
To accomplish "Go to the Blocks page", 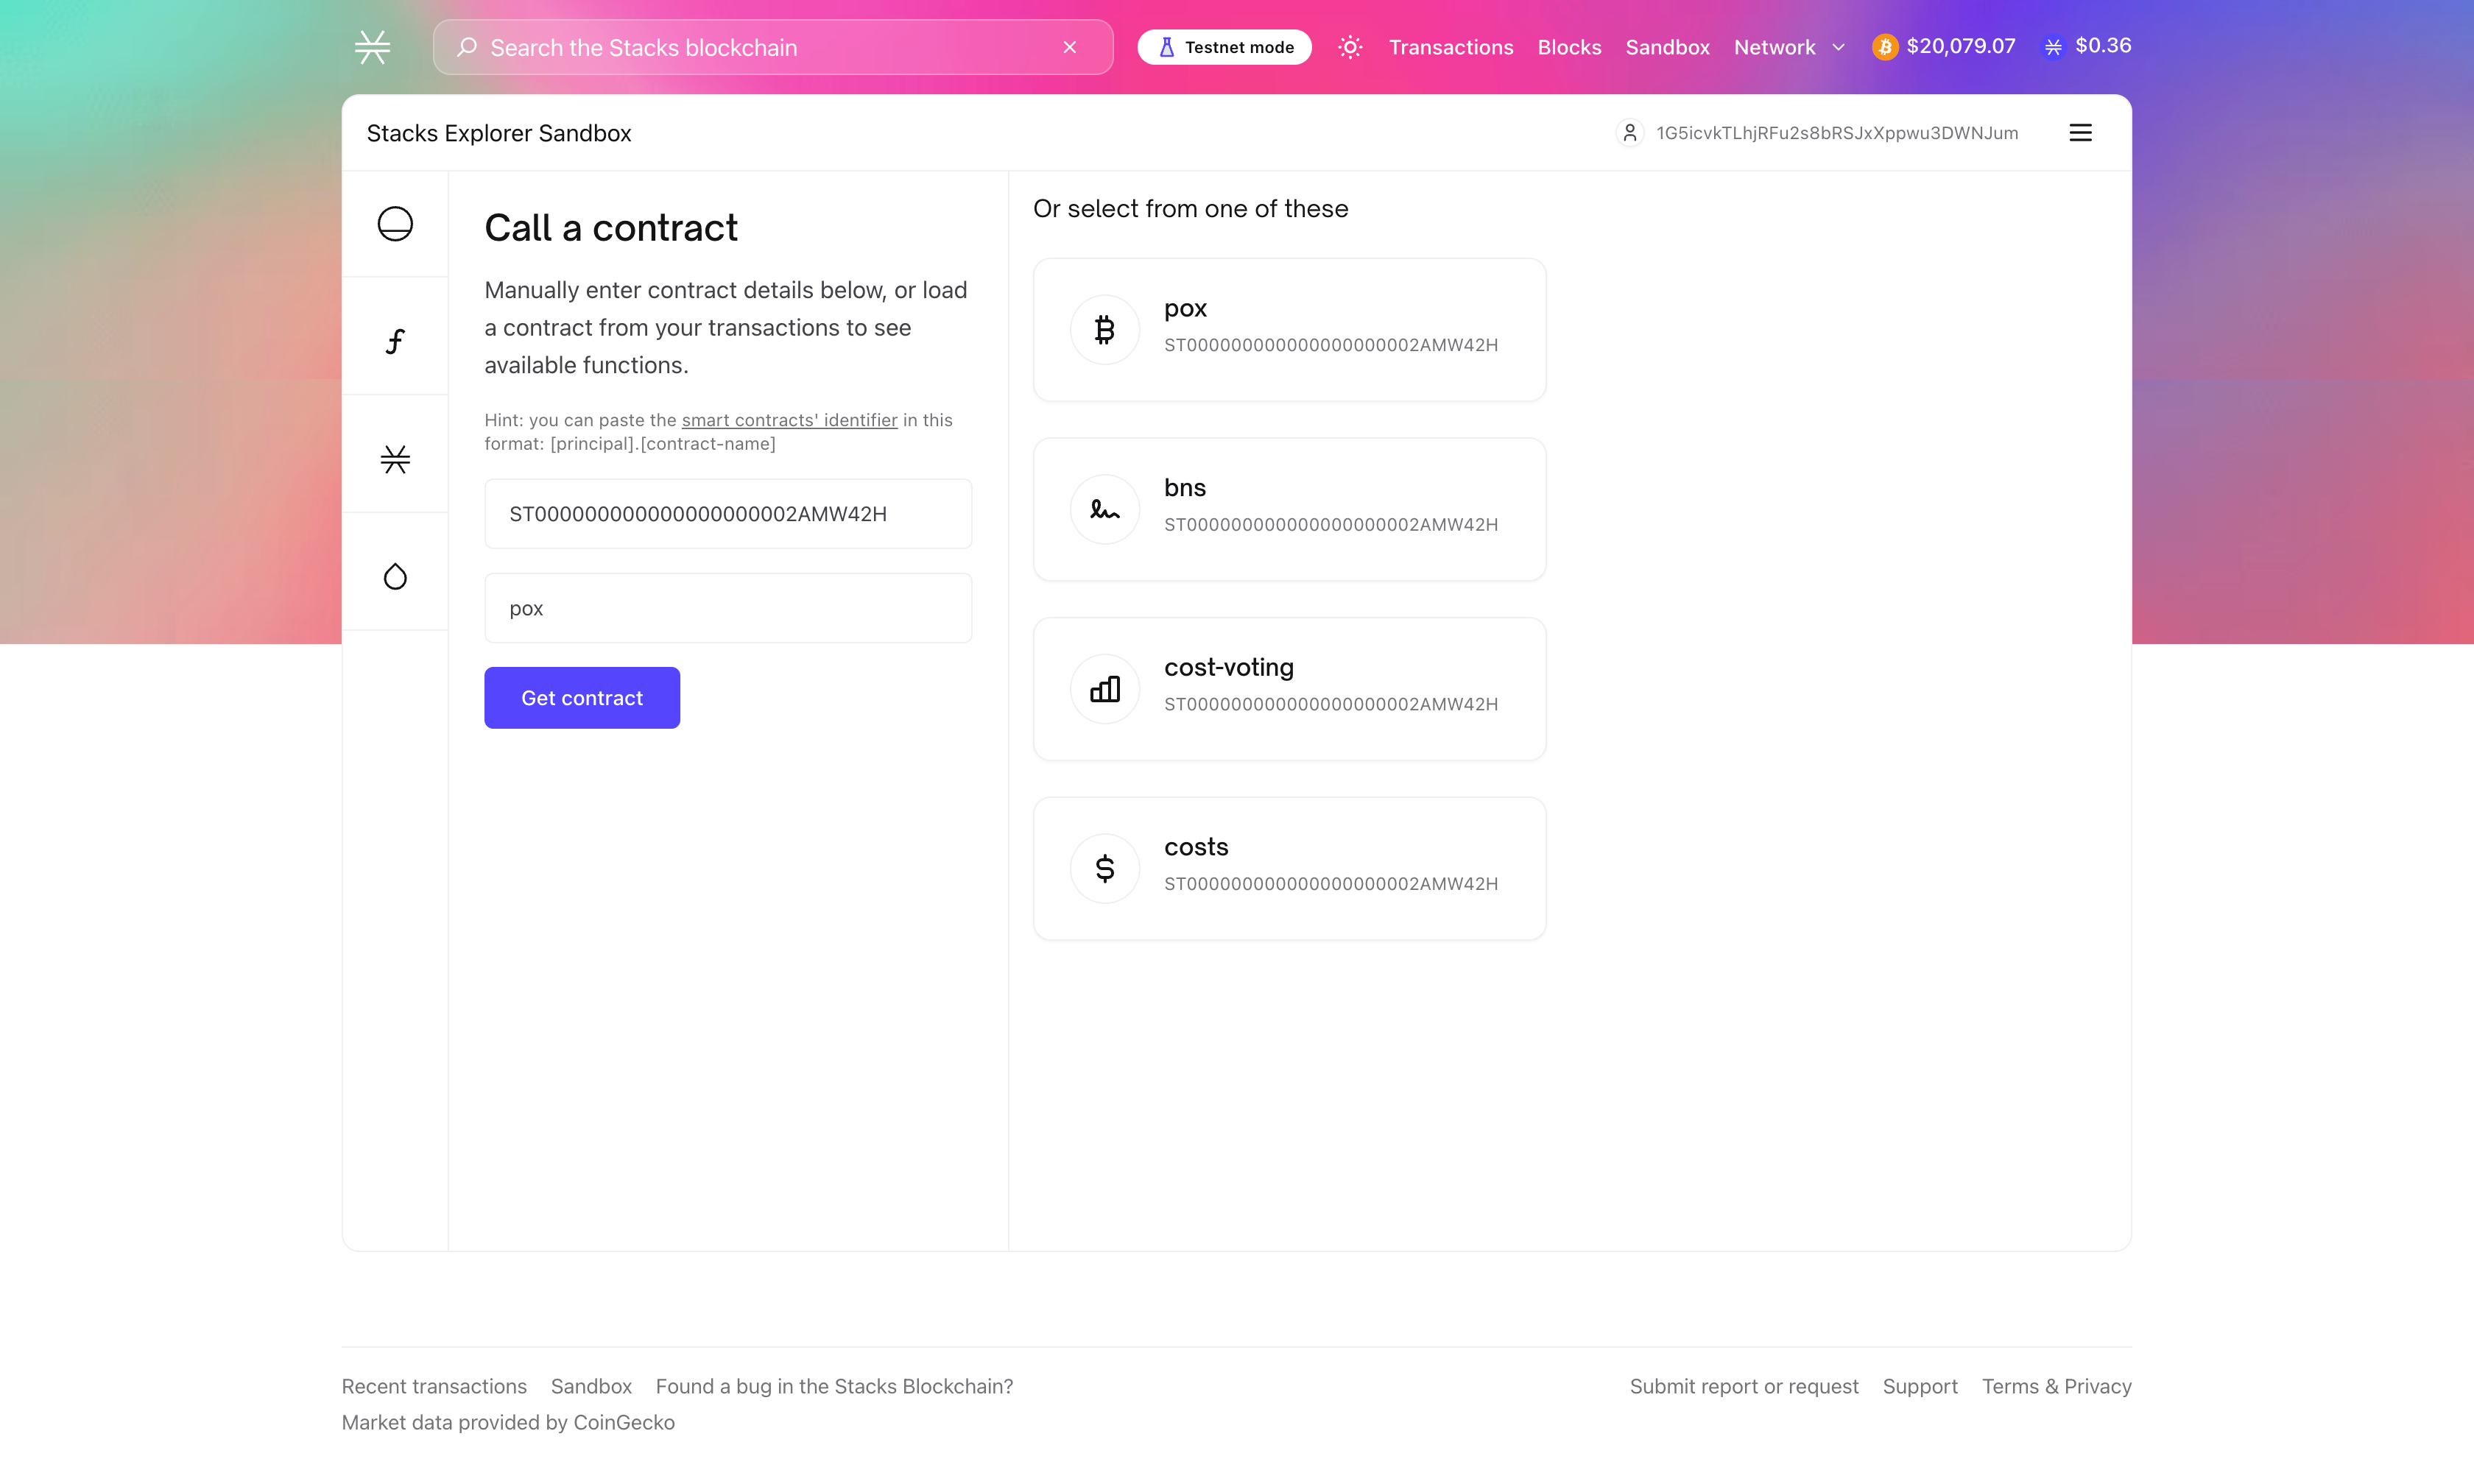I will click(x=1569, y=47).
